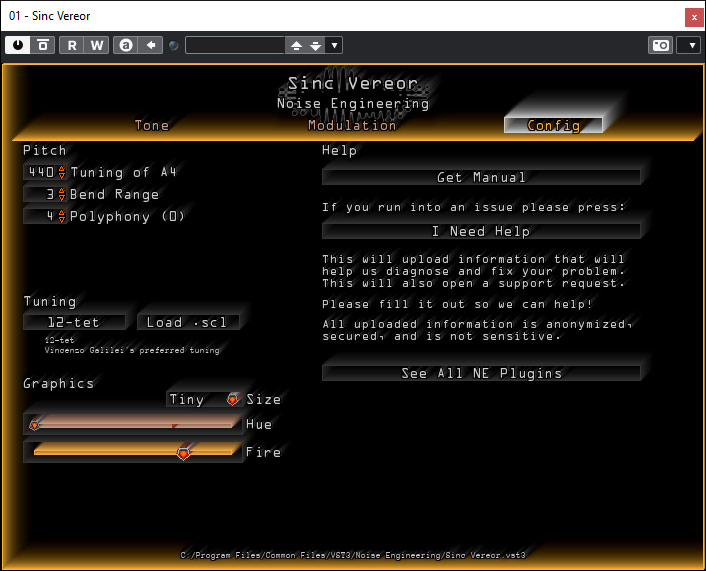Load the next preset with down arrow
Image resolution: width=706 pixels, height=571 pixels.
coord(315,45)
